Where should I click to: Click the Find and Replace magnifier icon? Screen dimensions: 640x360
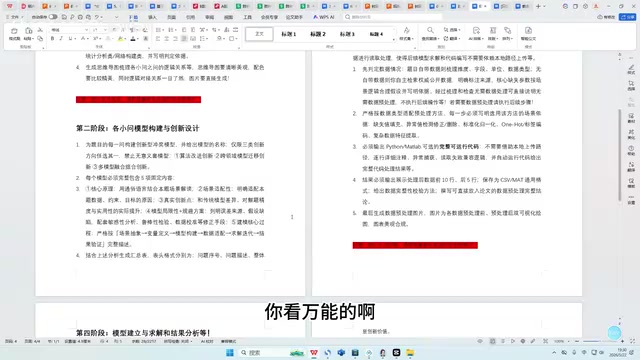click(x=430, y=31)
